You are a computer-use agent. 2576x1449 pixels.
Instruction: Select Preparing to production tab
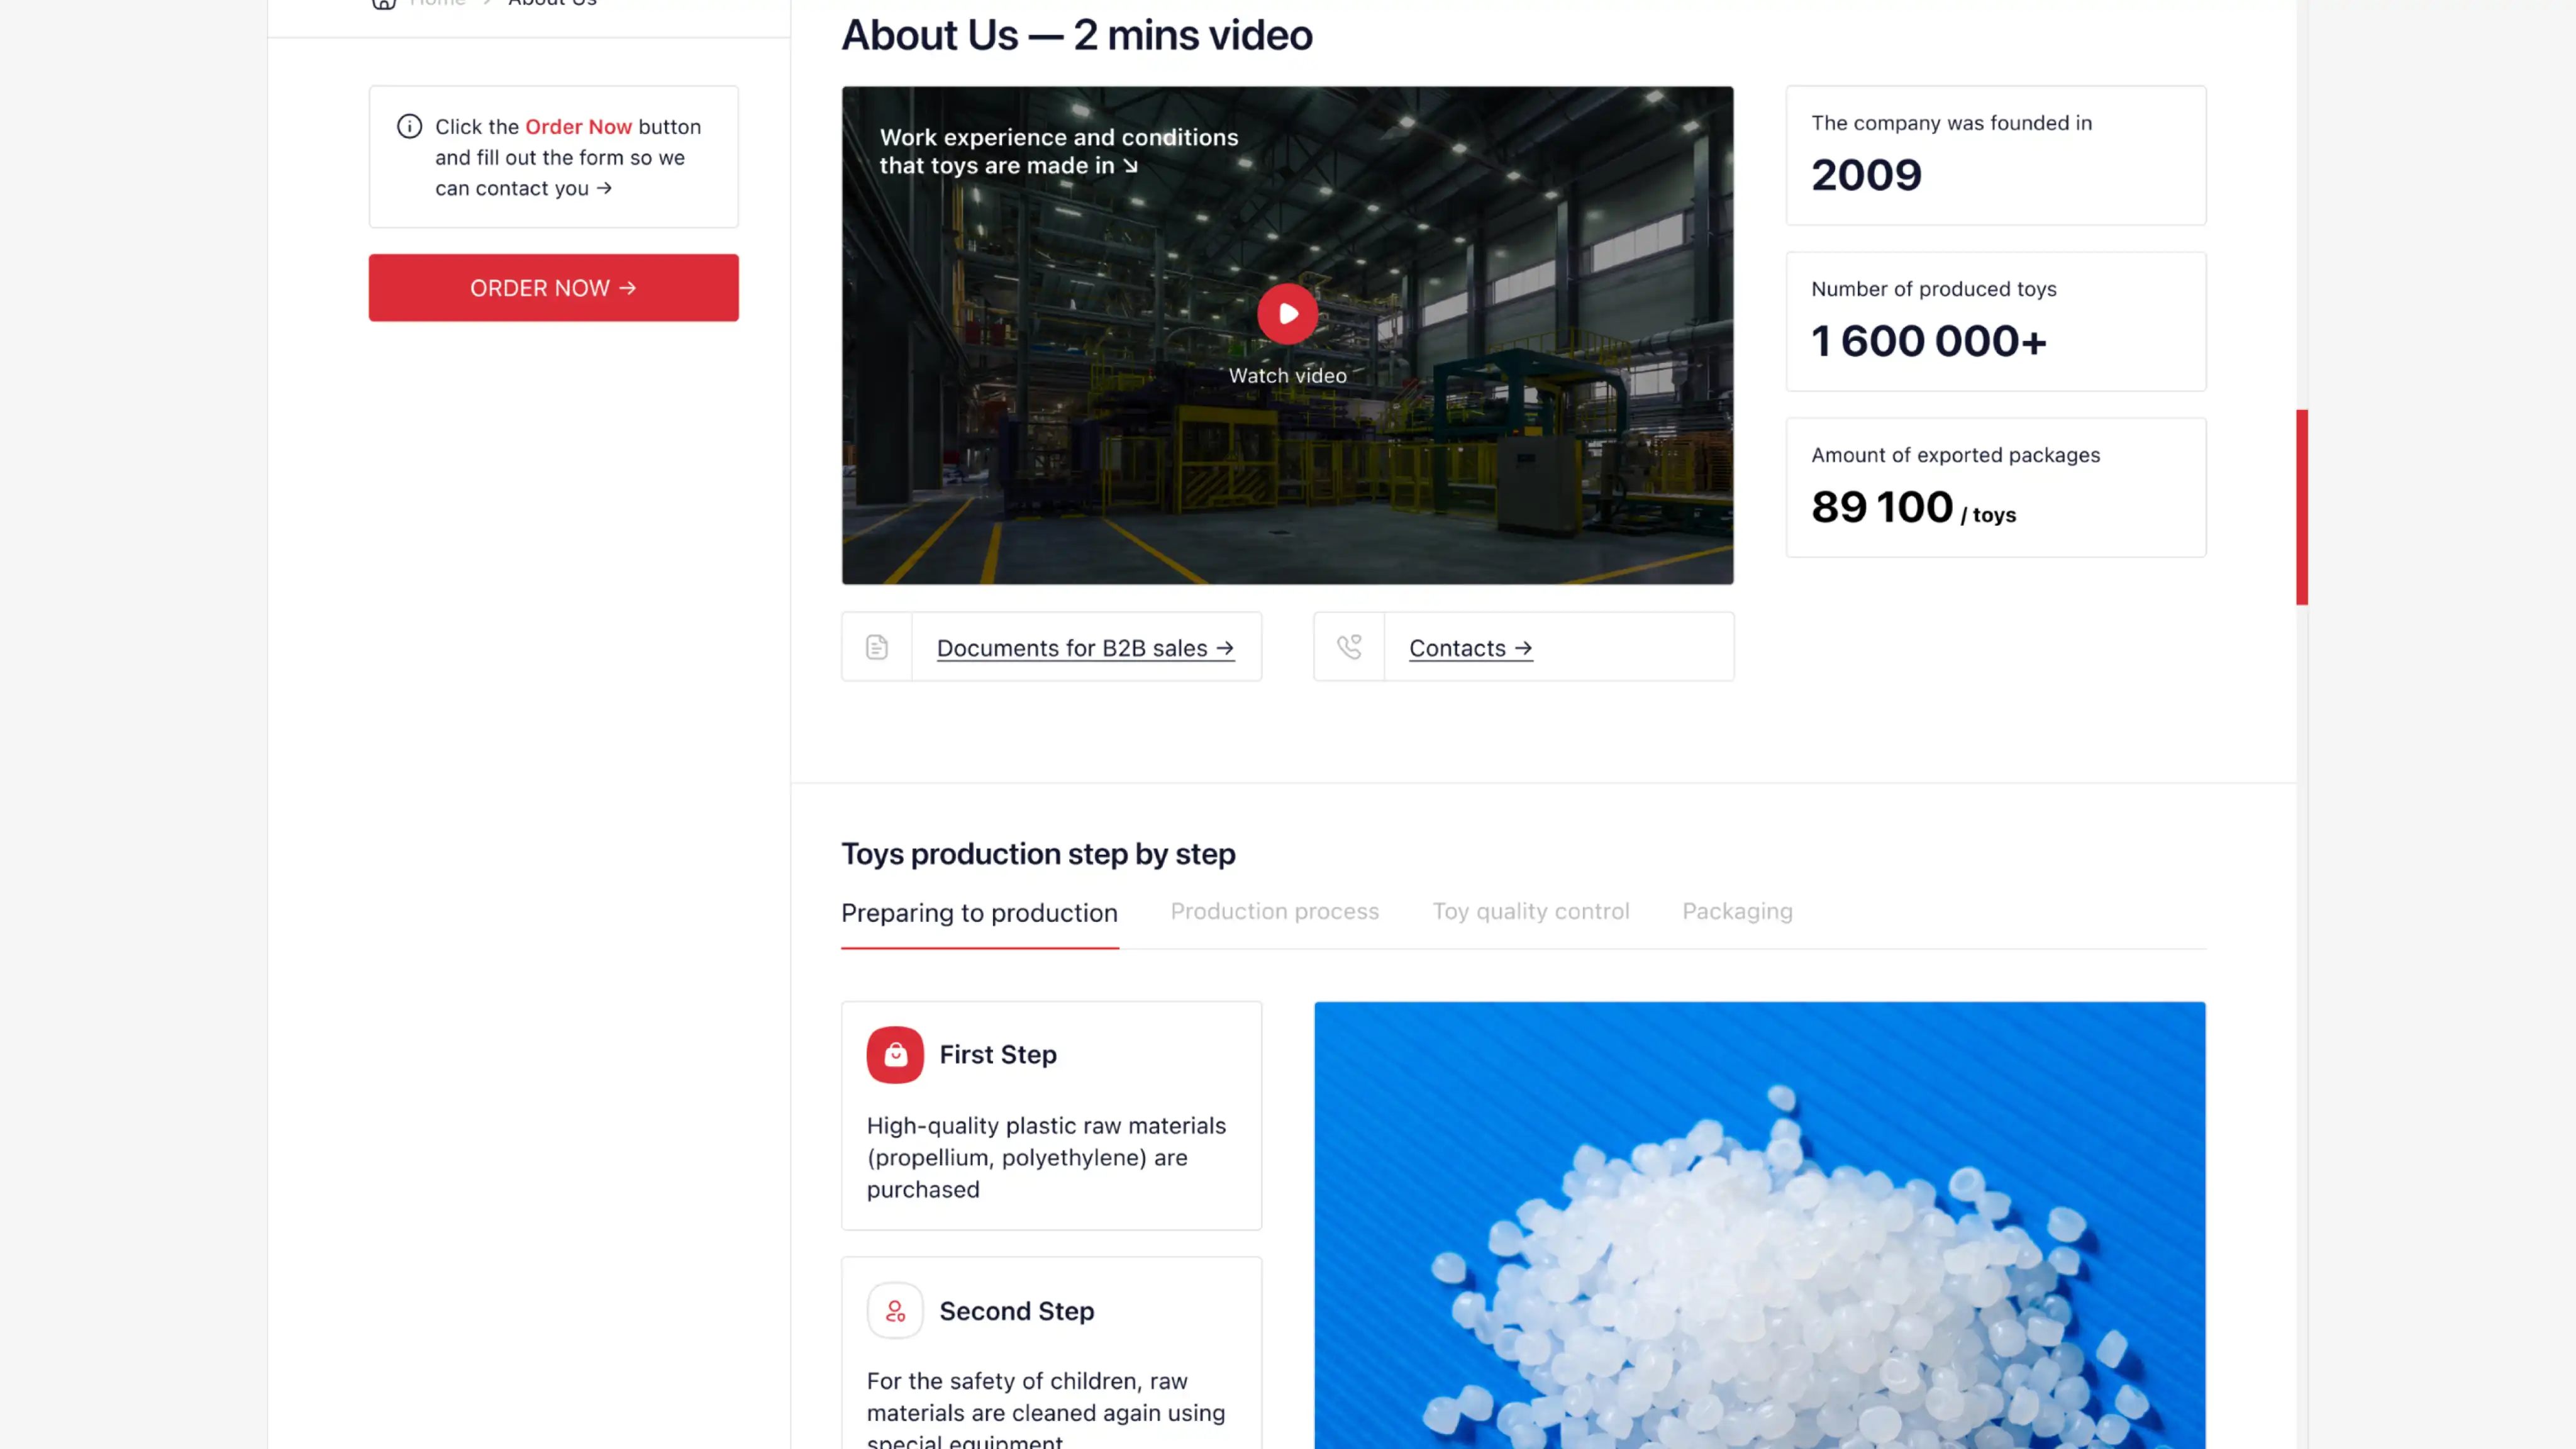(979, 913)
